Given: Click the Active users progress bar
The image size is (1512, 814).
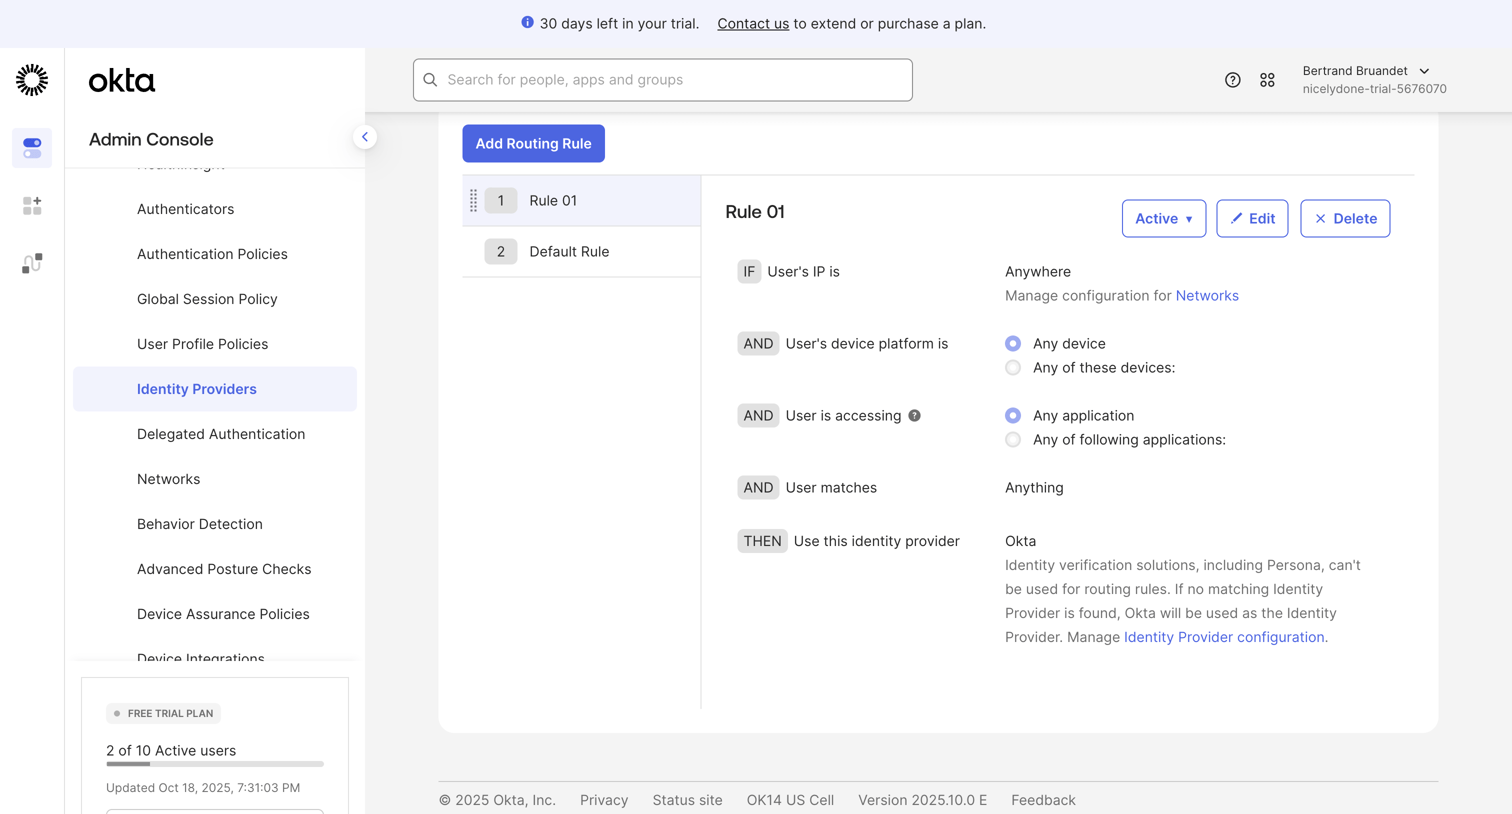Looking at the screenshot, I should click(x=215, y=764).
